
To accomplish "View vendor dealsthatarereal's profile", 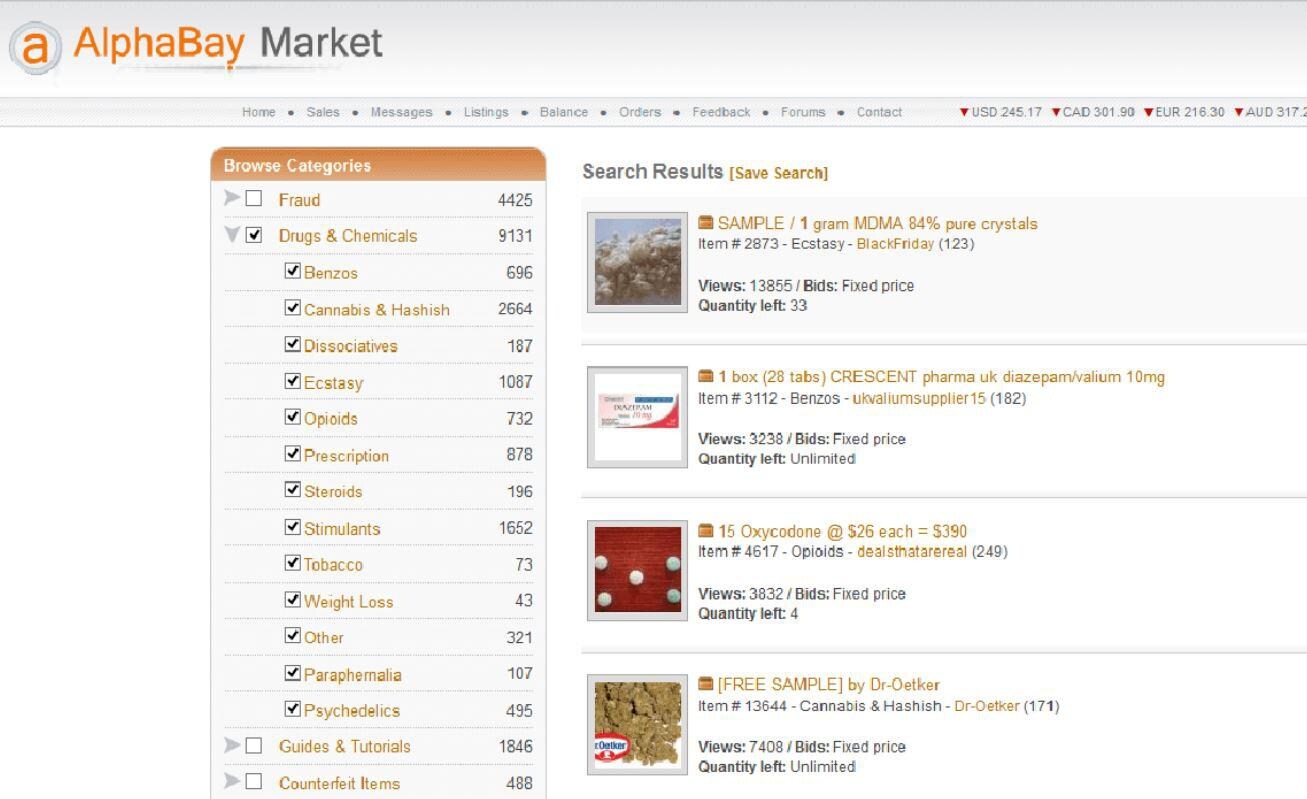I will tap(912, 551).
